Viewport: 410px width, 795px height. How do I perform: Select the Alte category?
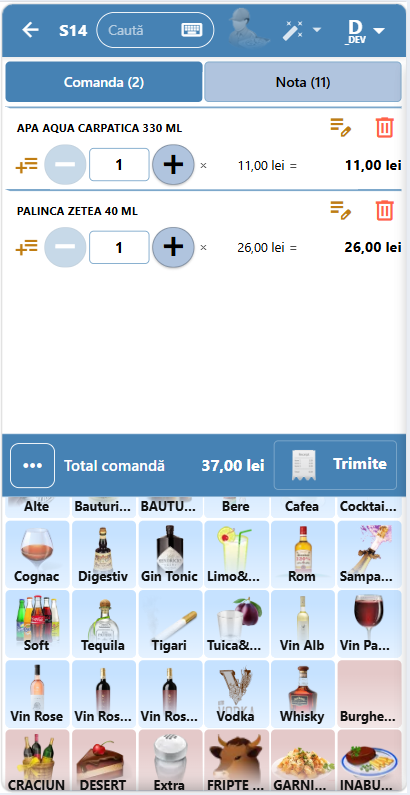[37, 507]
